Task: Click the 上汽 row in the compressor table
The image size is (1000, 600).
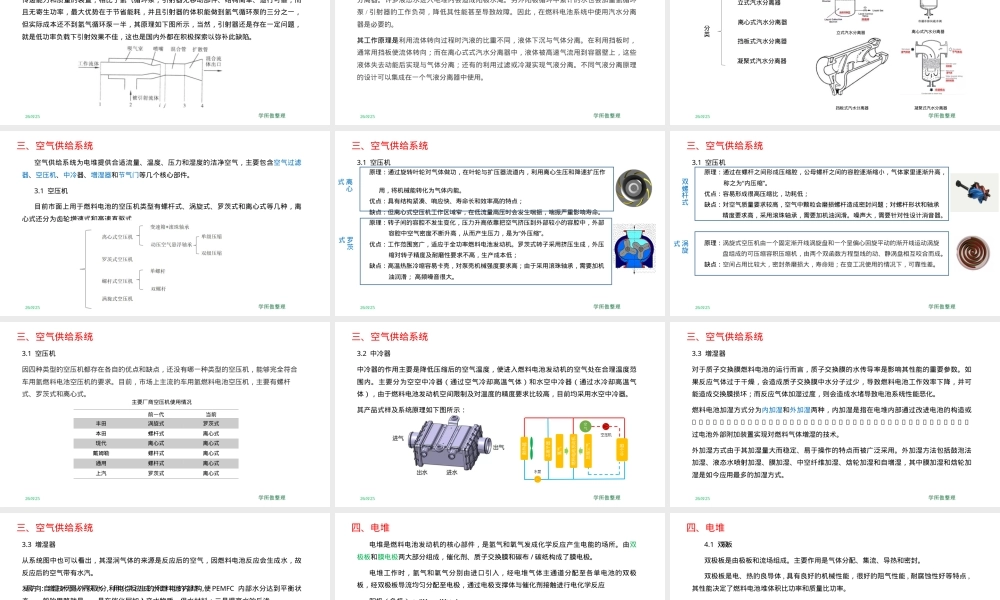Action: pyautogui.click(x=156, y=473)
